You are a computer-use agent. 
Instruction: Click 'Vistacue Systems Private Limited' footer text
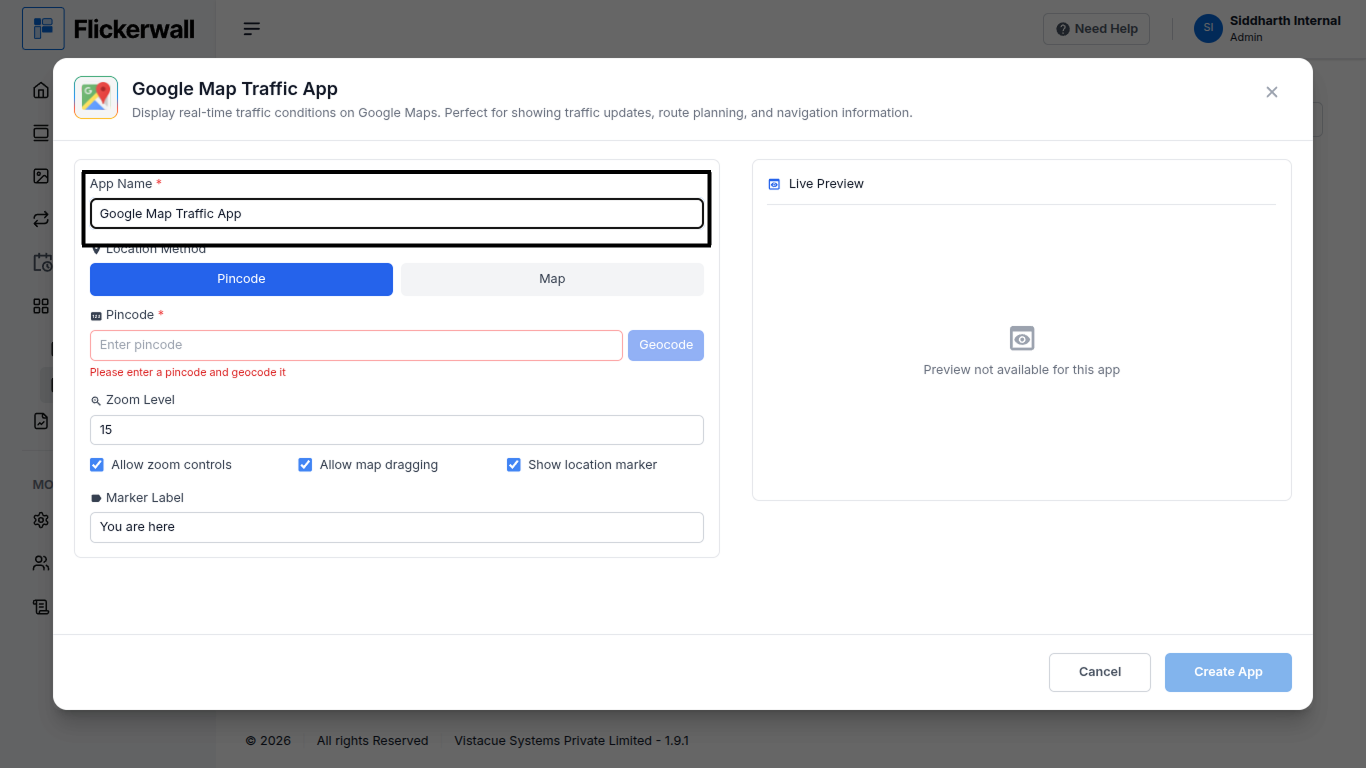(x=554, y=741)
